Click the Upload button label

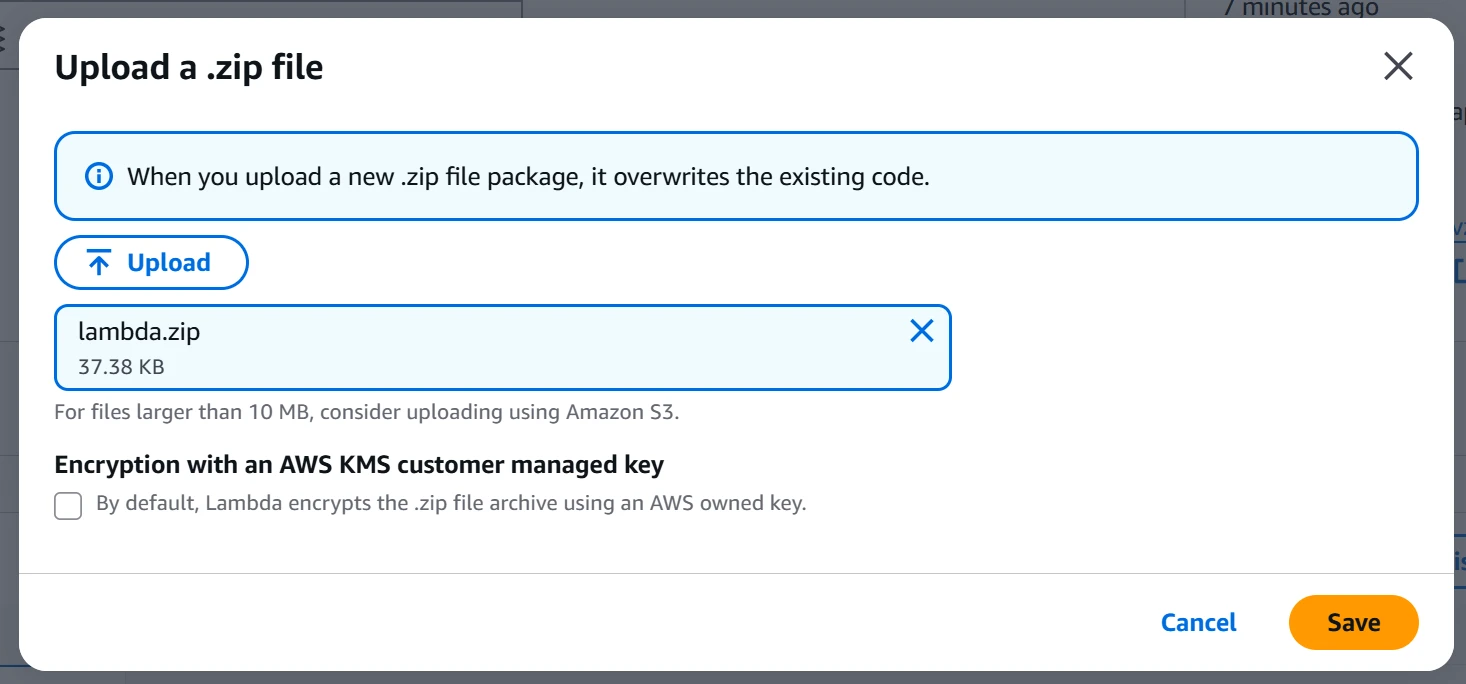click(168, 263)
